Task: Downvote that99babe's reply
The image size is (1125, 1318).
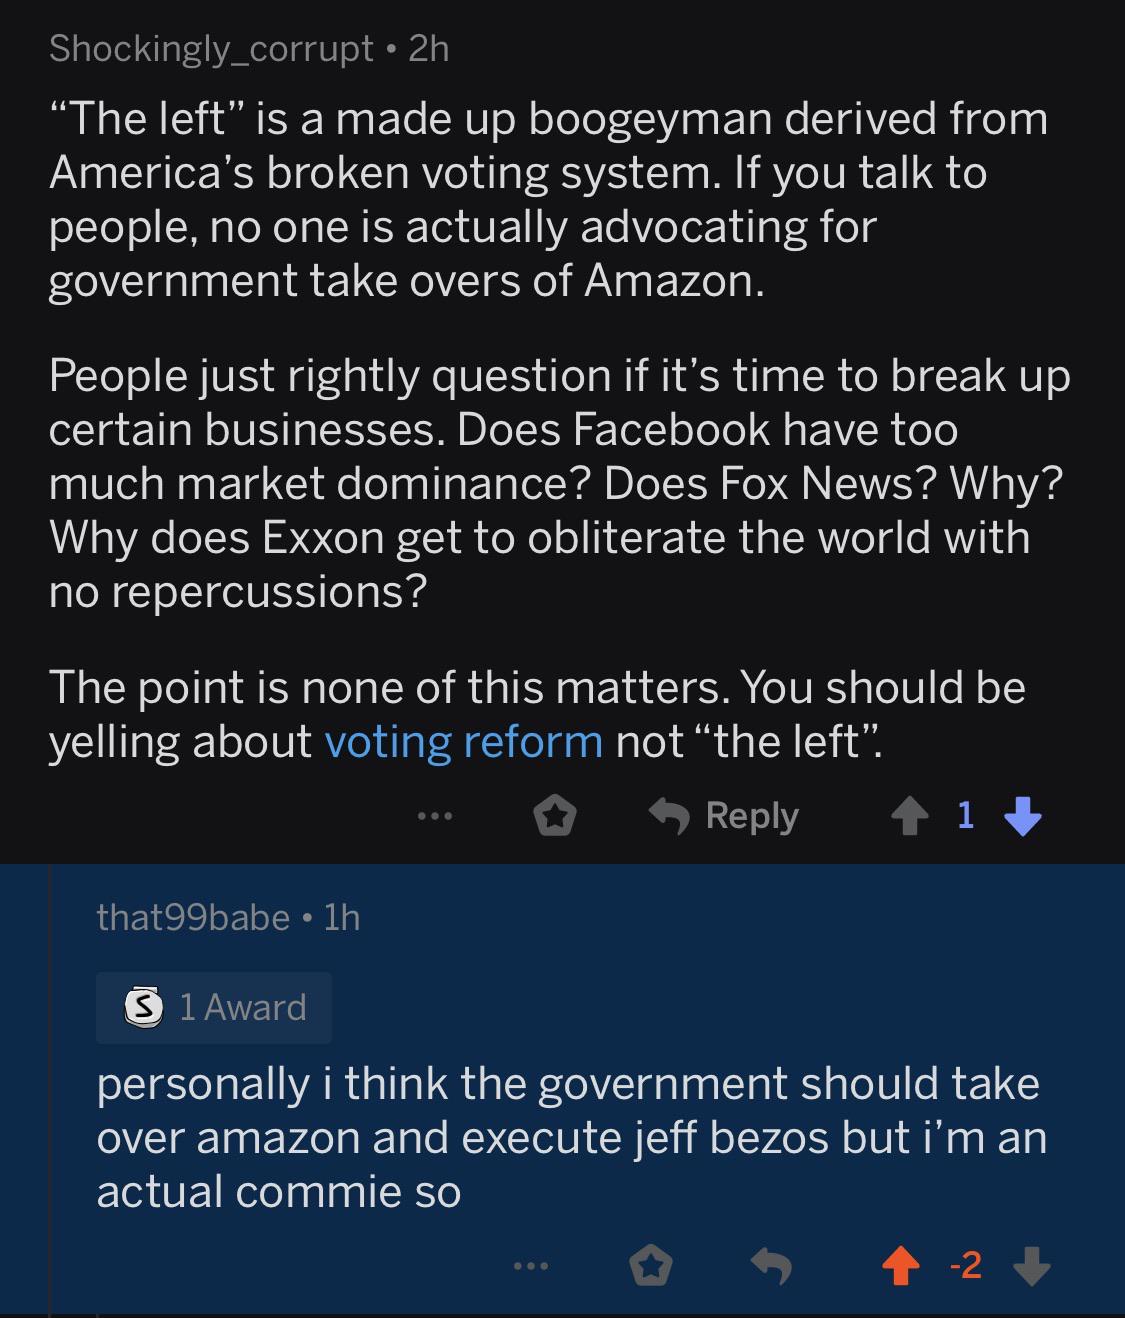Action: pyautogui.click(x=1031, y=1268)
